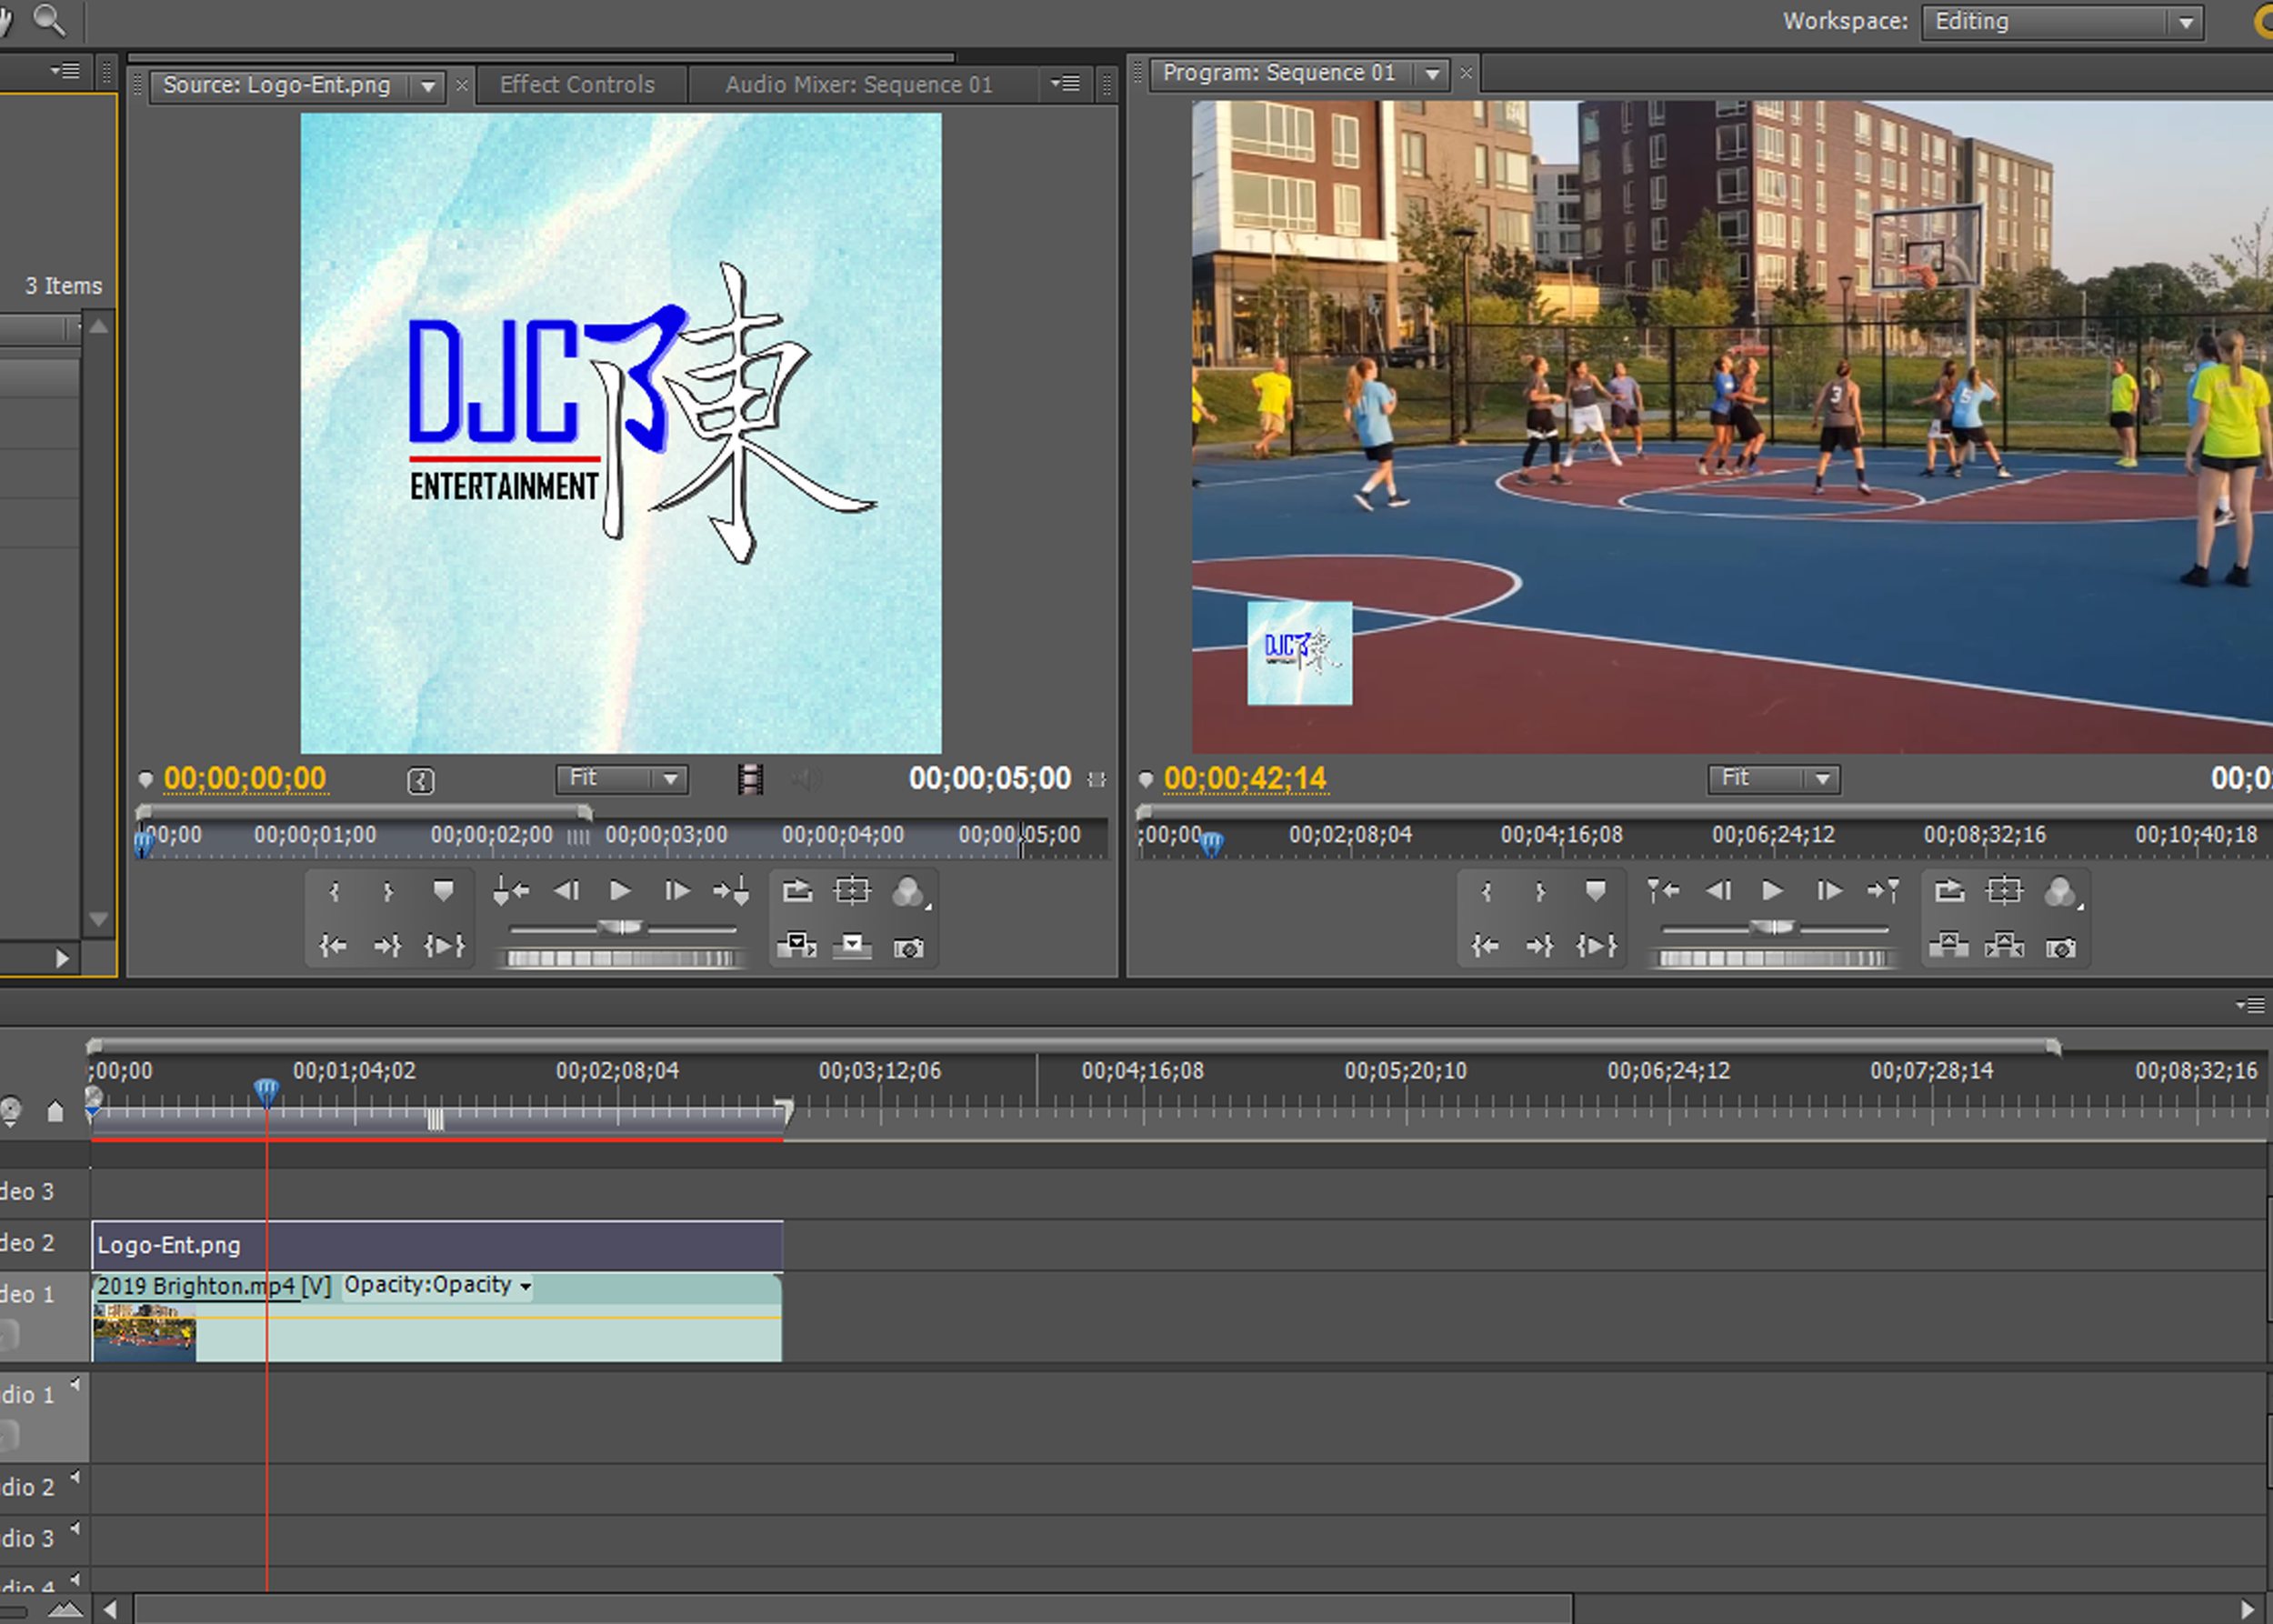Click Program timecode 00;00;42;14
The width and height of the screenshot is (2273, 1624).
click(1244, 778)
